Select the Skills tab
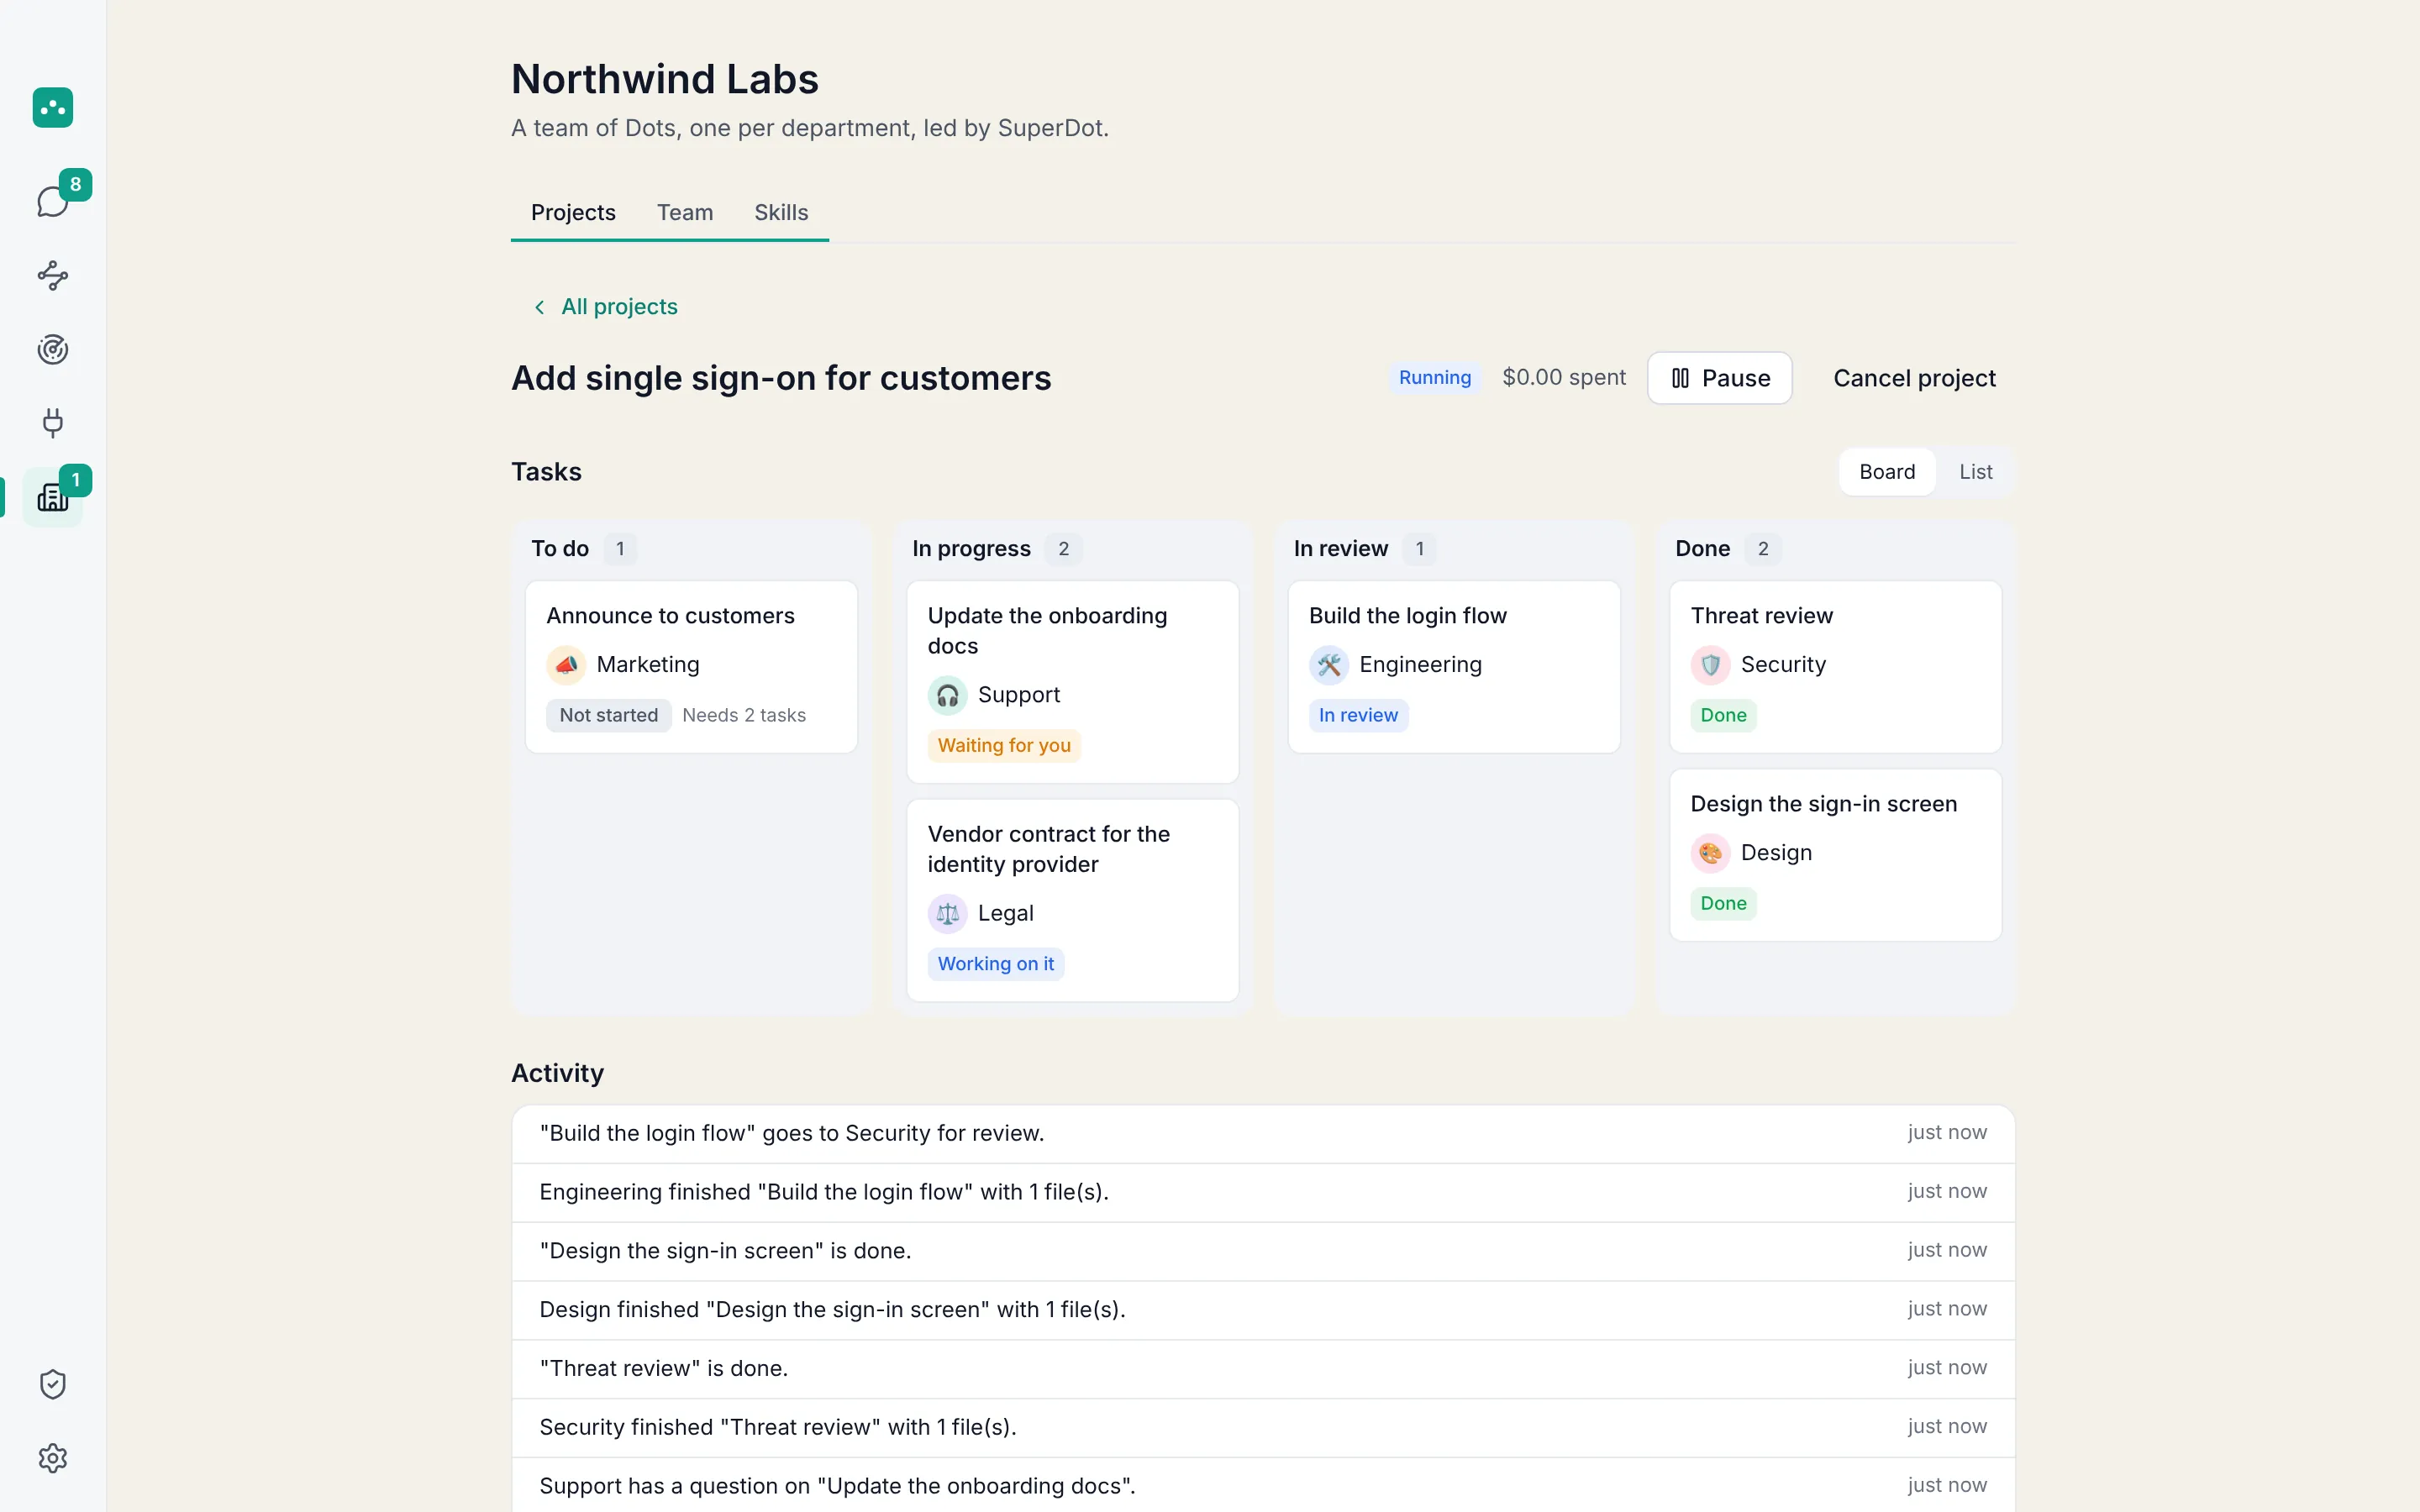2420x1512 pixels. (x=781, y=213)
